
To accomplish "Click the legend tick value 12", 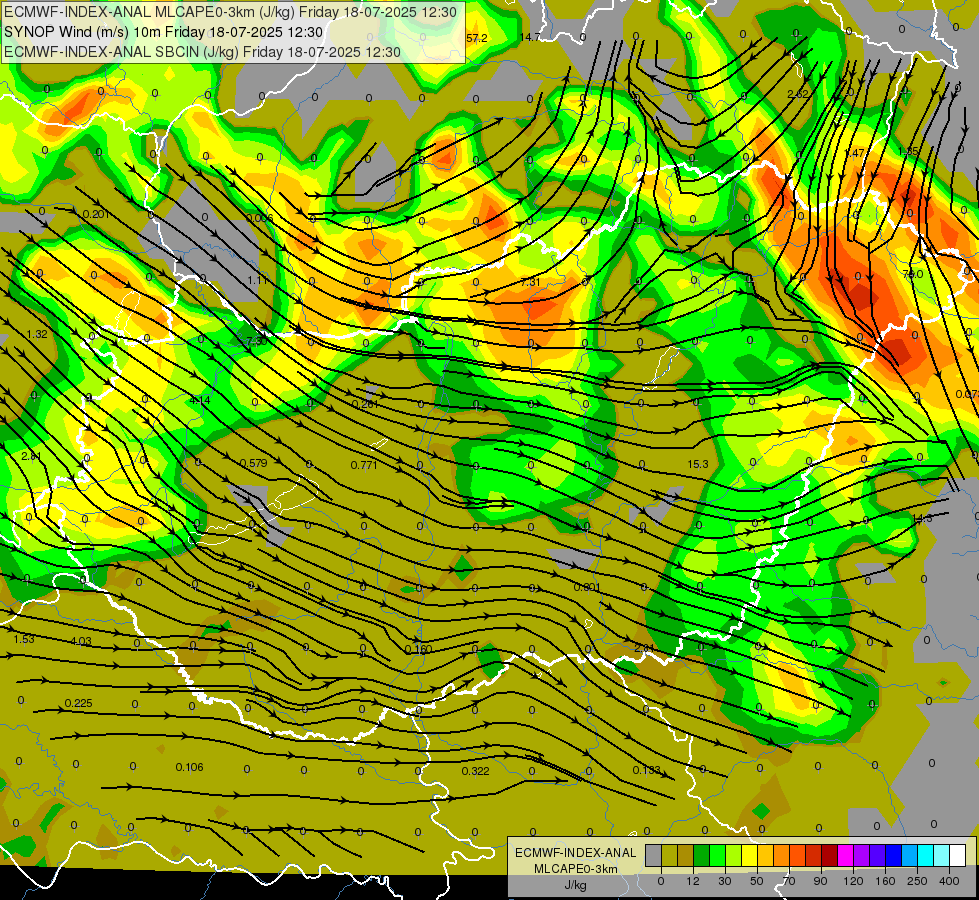I will (x=693, y=881).
